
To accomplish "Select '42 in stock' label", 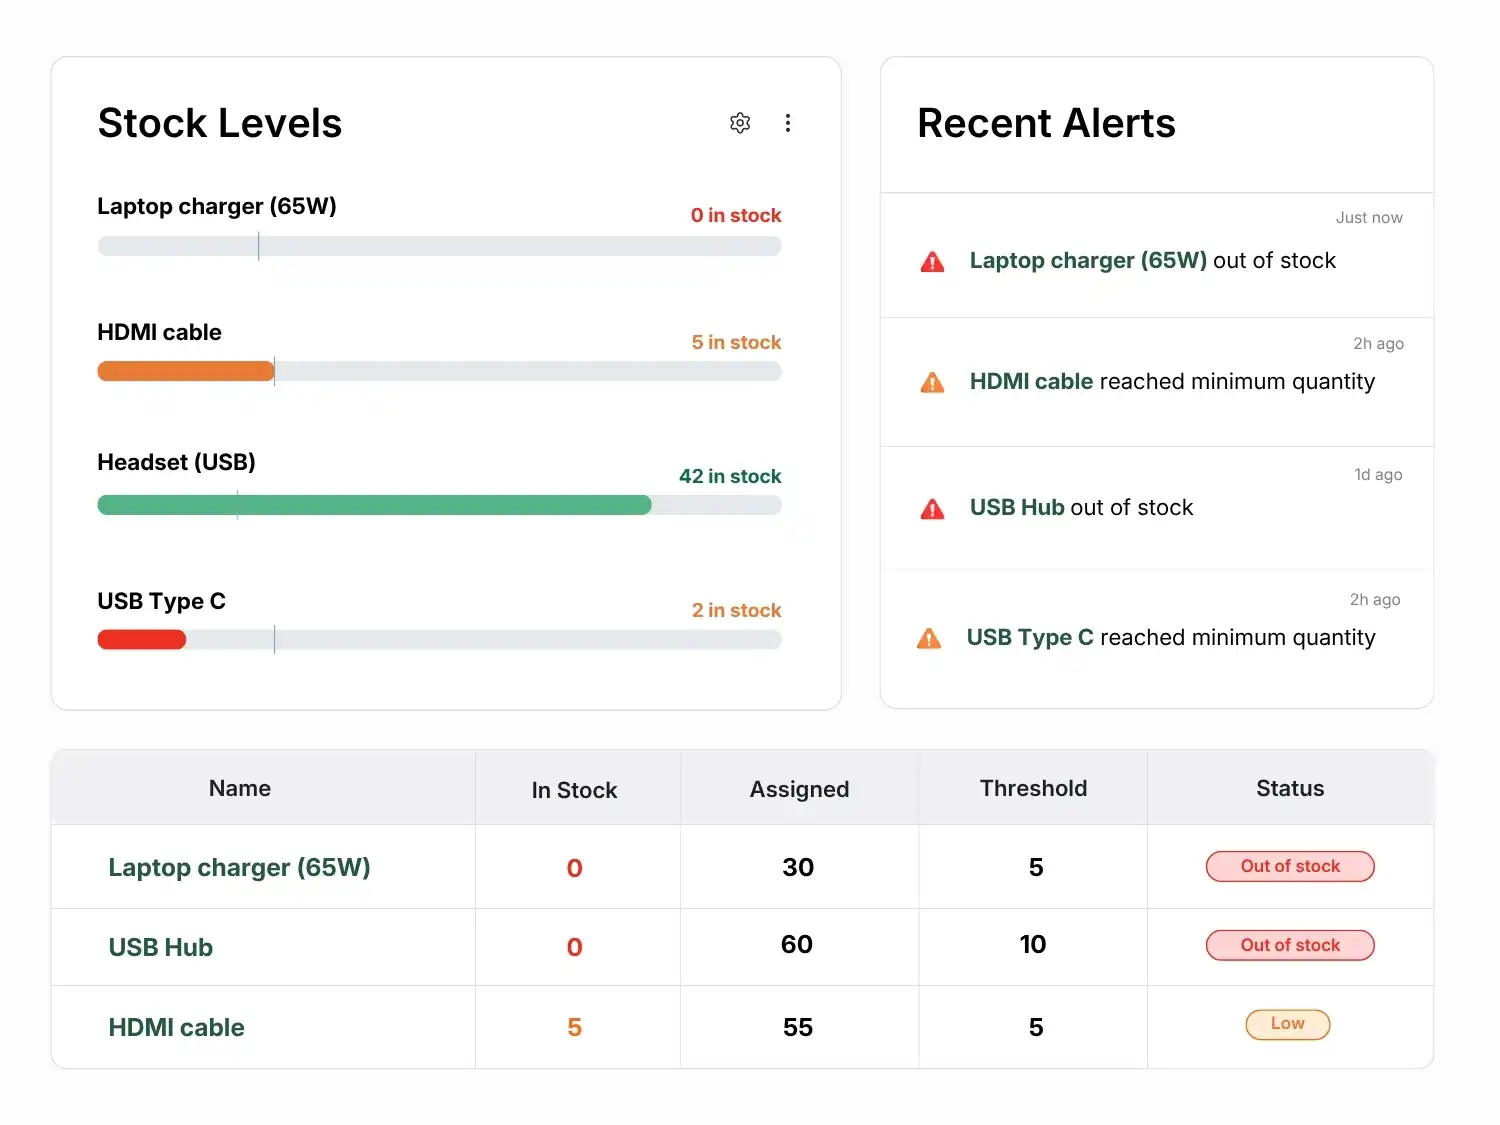I will pos(730,476).
